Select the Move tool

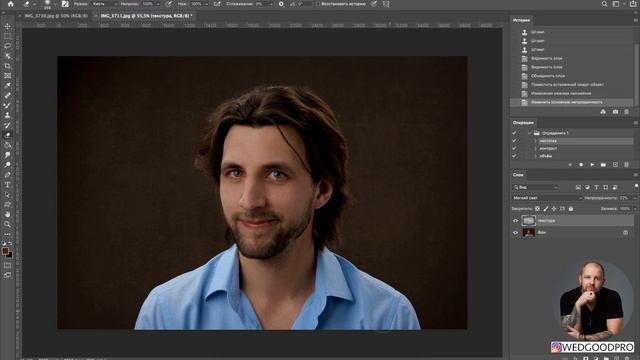pos(7,27)
